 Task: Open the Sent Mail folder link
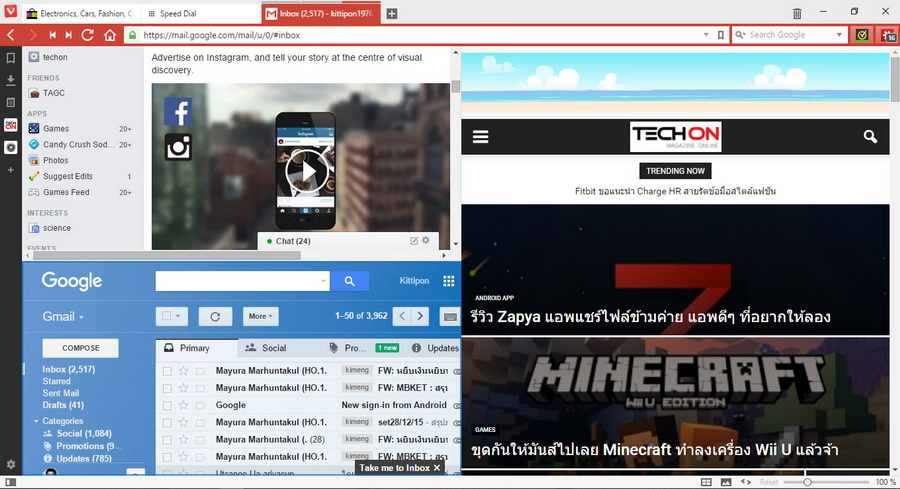(x=60, y=393)
